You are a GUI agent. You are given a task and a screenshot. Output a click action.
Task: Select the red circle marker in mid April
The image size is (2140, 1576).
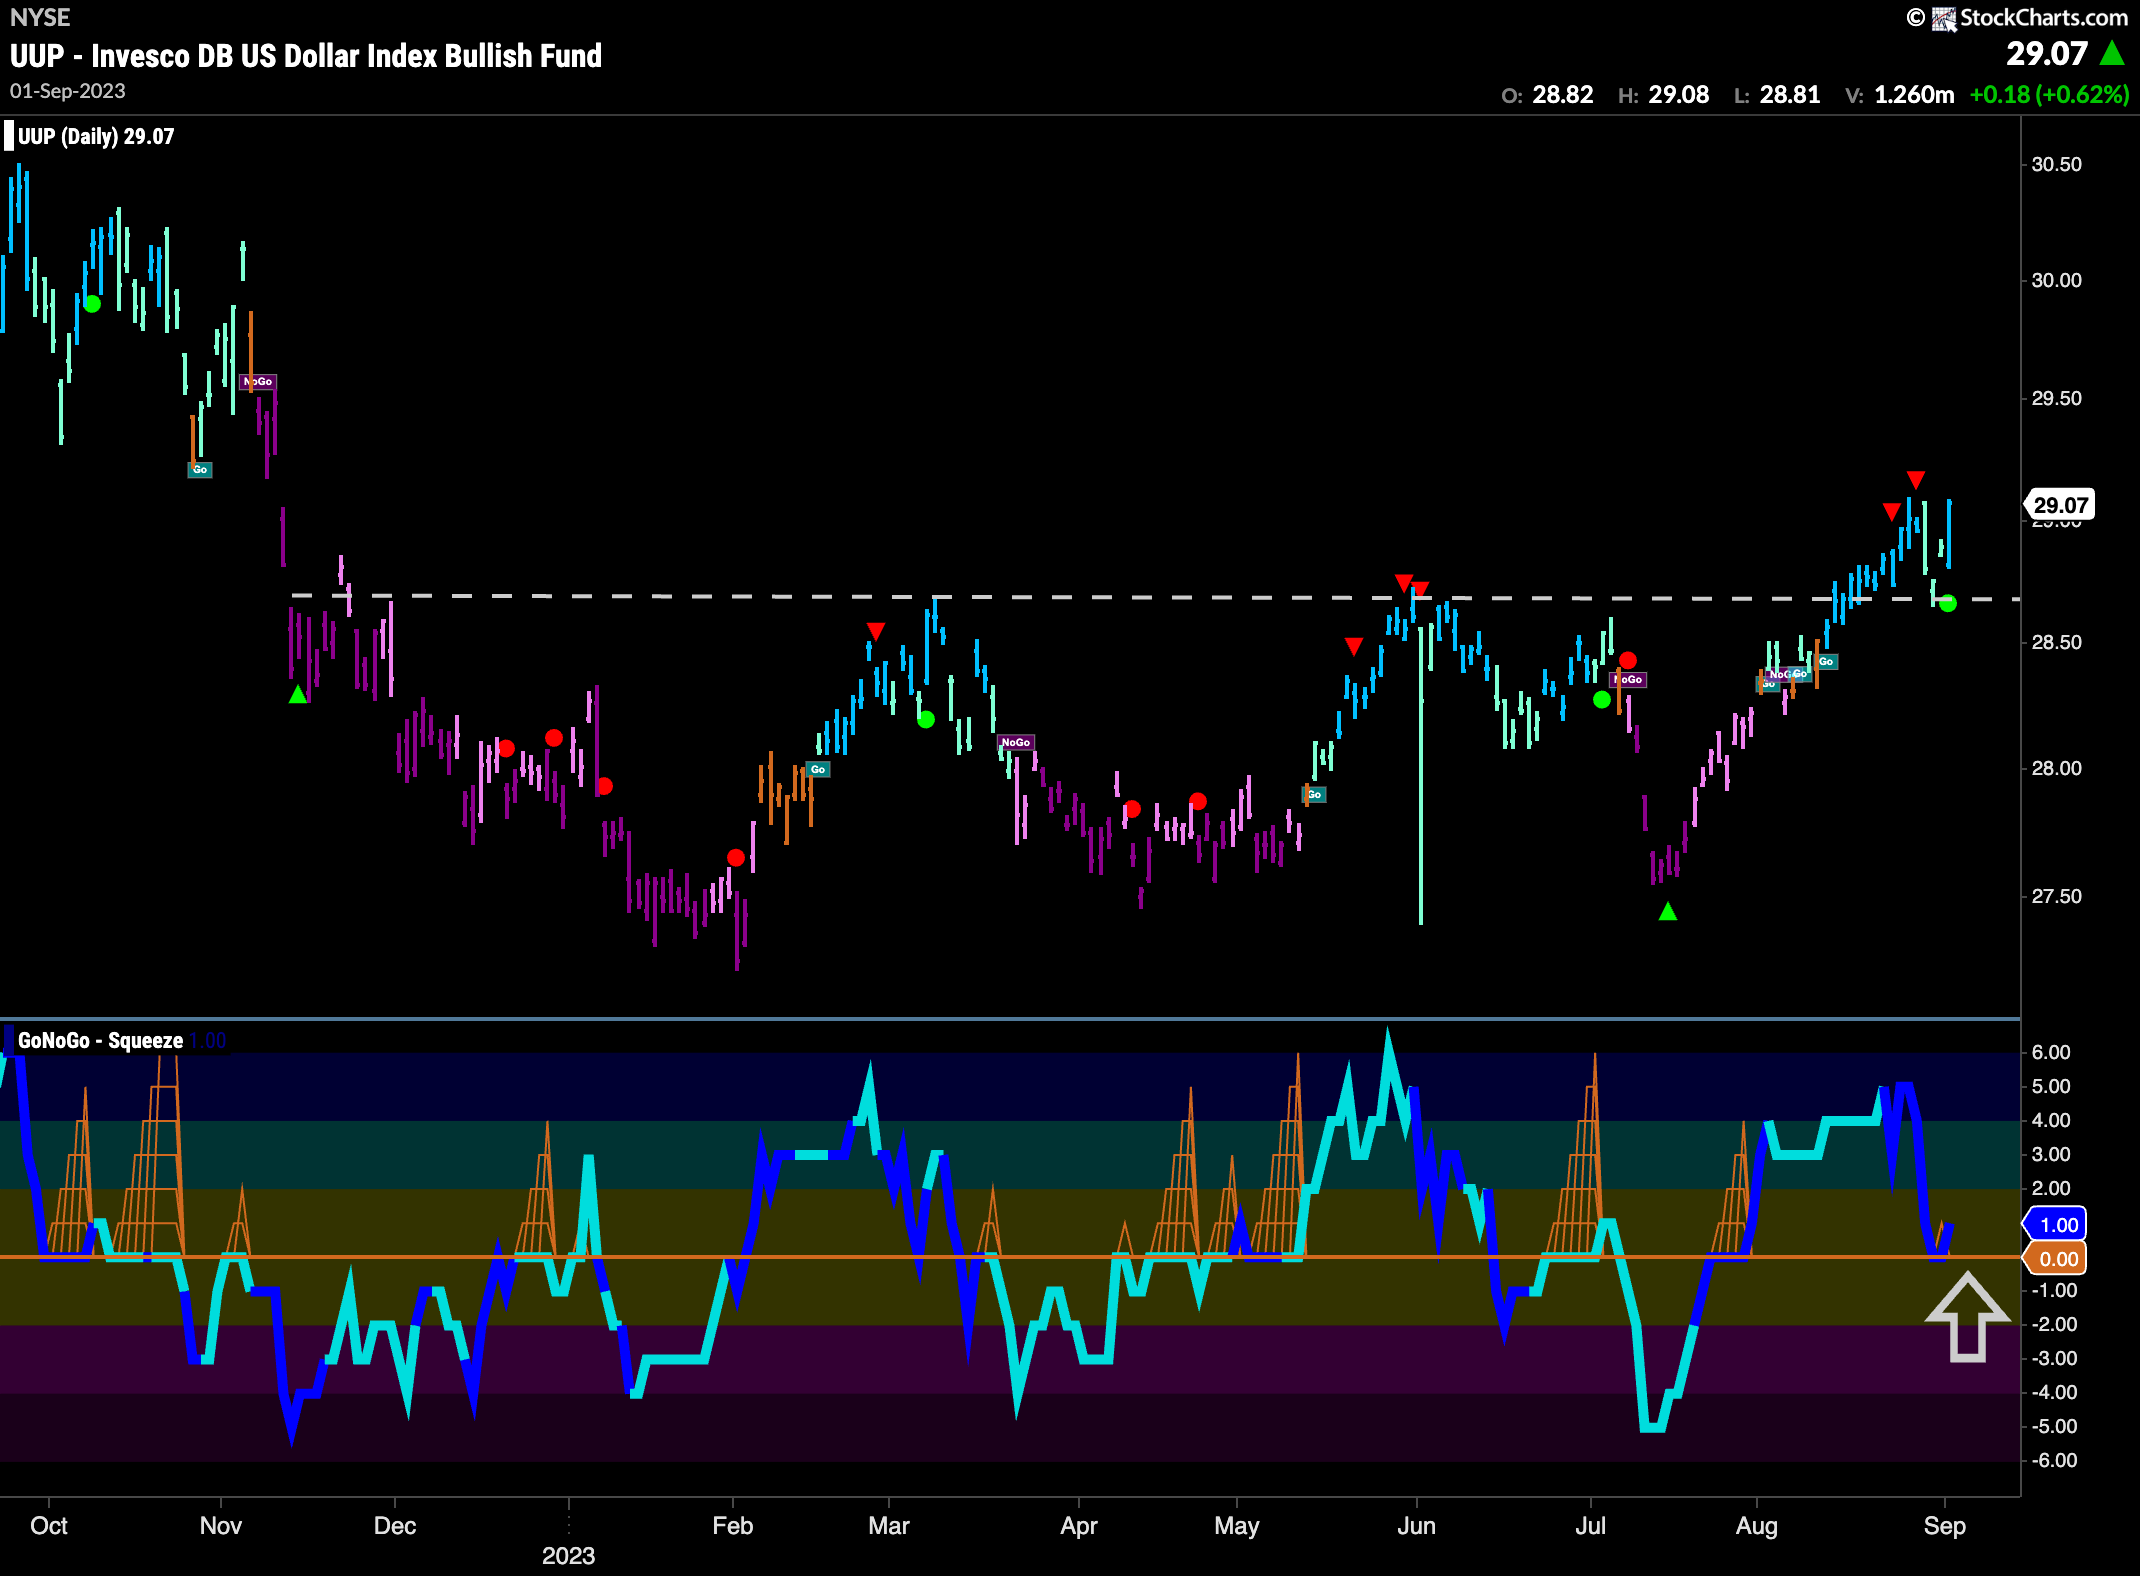[x=1132, y=808]
